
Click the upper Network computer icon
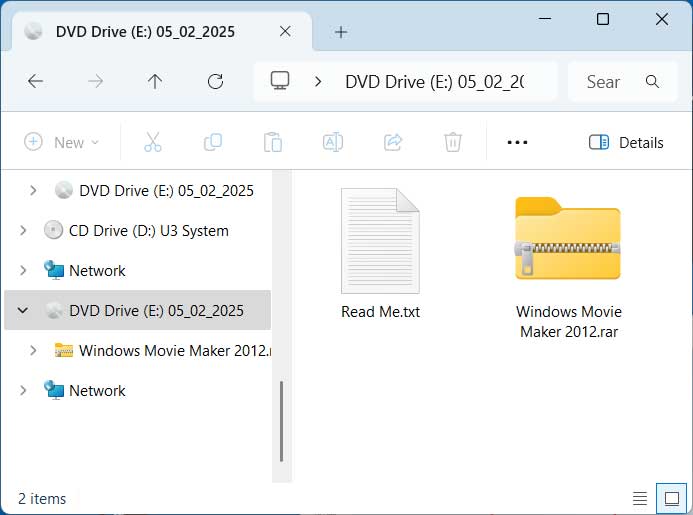click(x=54, y=270)
